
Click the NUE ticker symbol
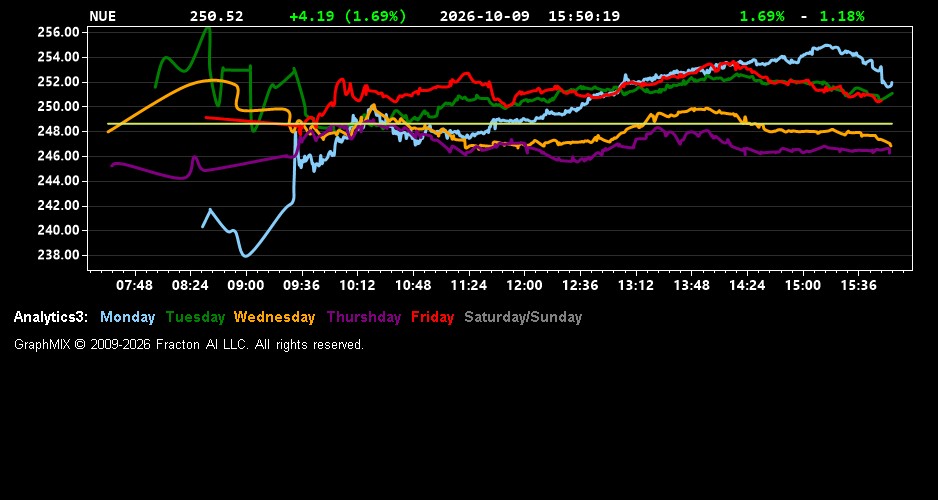pos(102,16)
